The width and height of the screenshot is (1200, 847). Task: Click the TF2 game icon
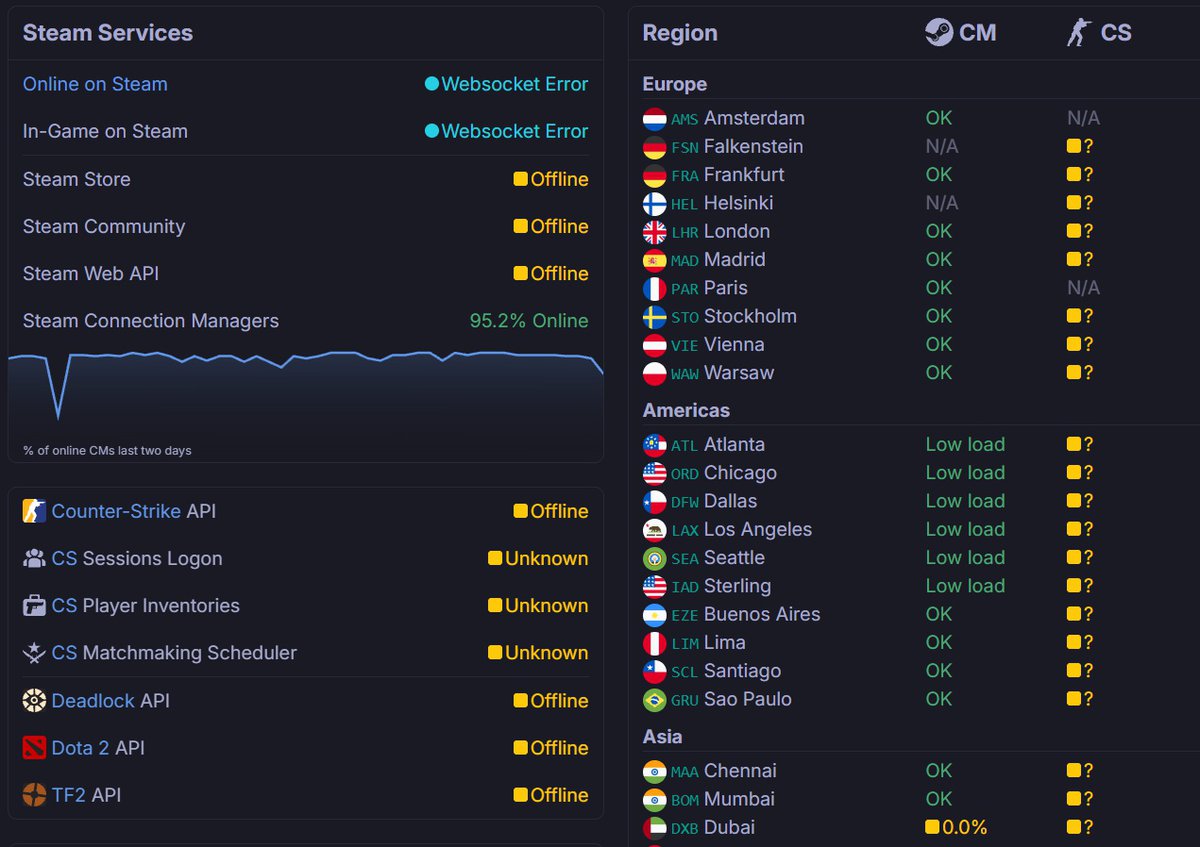click(x=35, y=795)
